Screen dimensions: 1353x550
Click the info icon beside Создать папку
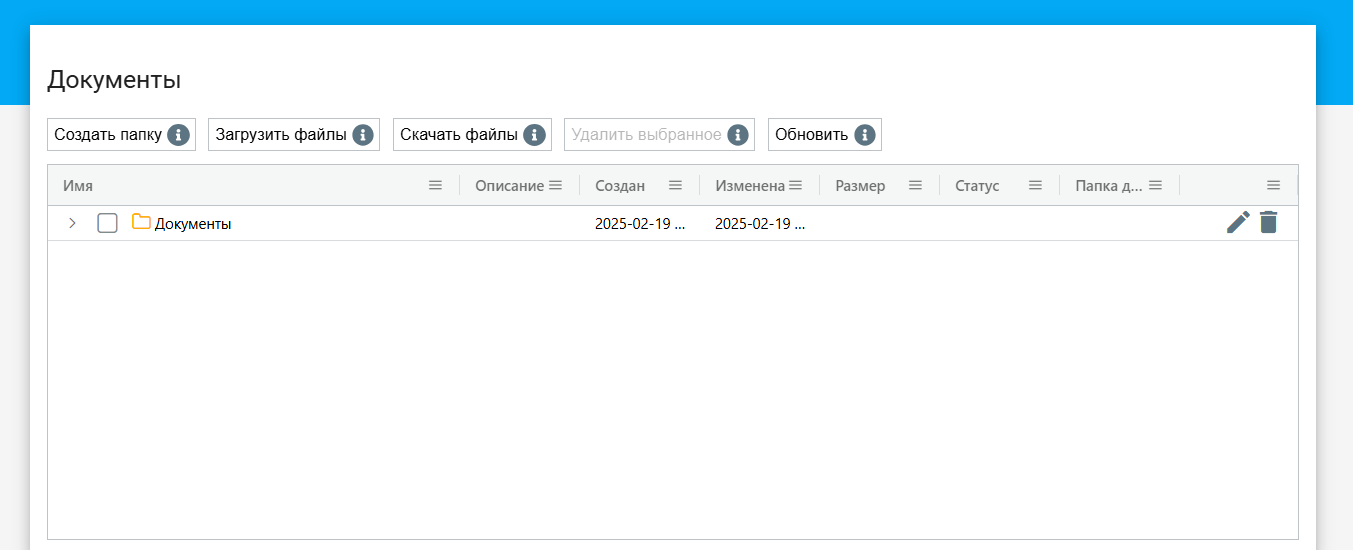179,135
